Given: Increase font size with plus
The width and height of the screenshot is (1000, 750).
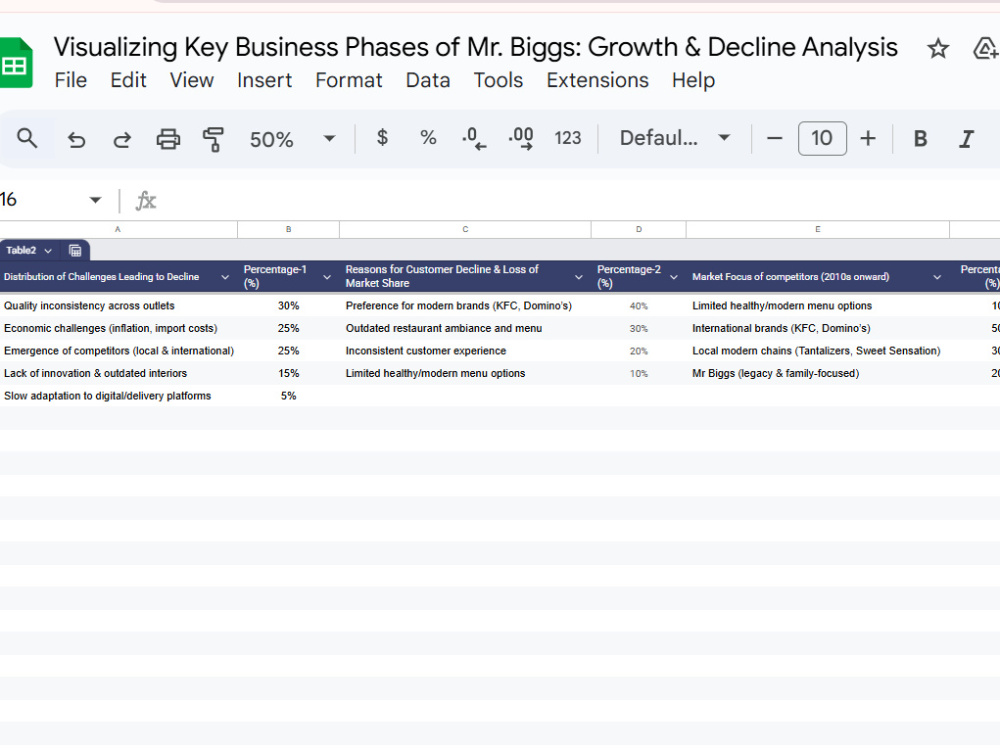Looking at the screenshot, I should 867,138.
